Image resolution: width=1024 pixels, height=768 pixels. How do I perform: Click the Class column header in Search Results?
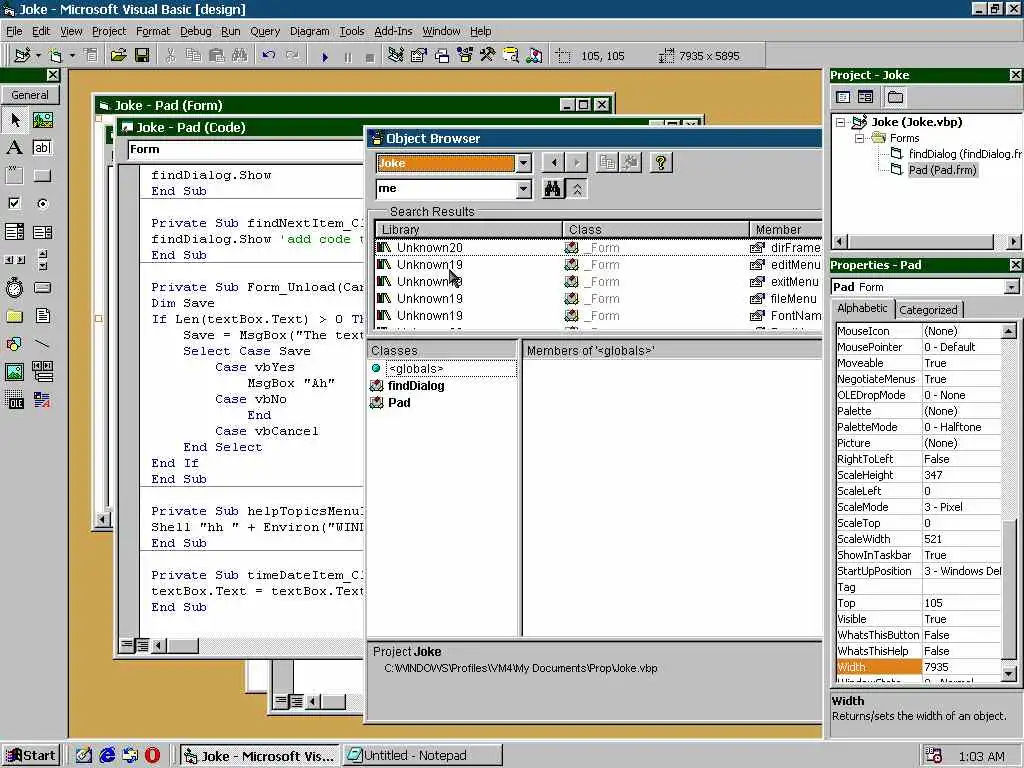point(656,230)
